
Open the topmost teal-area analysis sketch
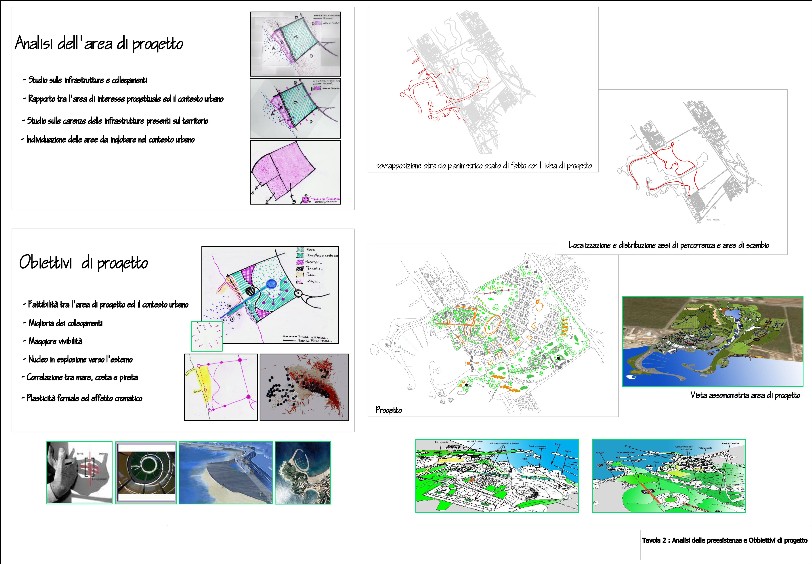click(x=296, y=45)
